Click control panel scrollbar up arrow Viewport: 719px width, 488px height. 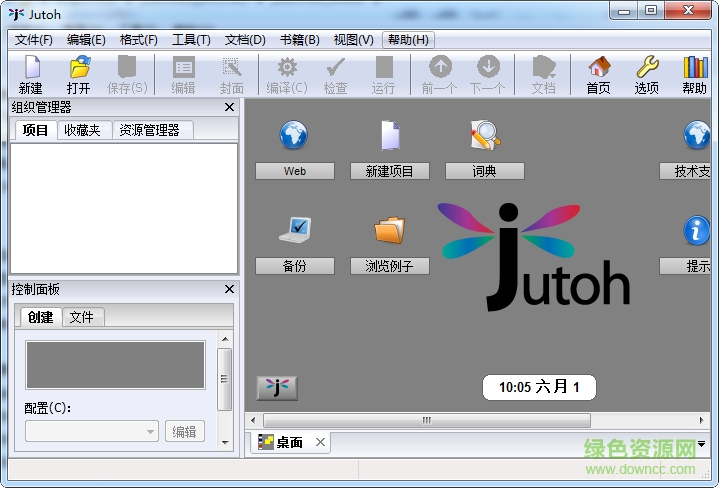tap(225, 339)
